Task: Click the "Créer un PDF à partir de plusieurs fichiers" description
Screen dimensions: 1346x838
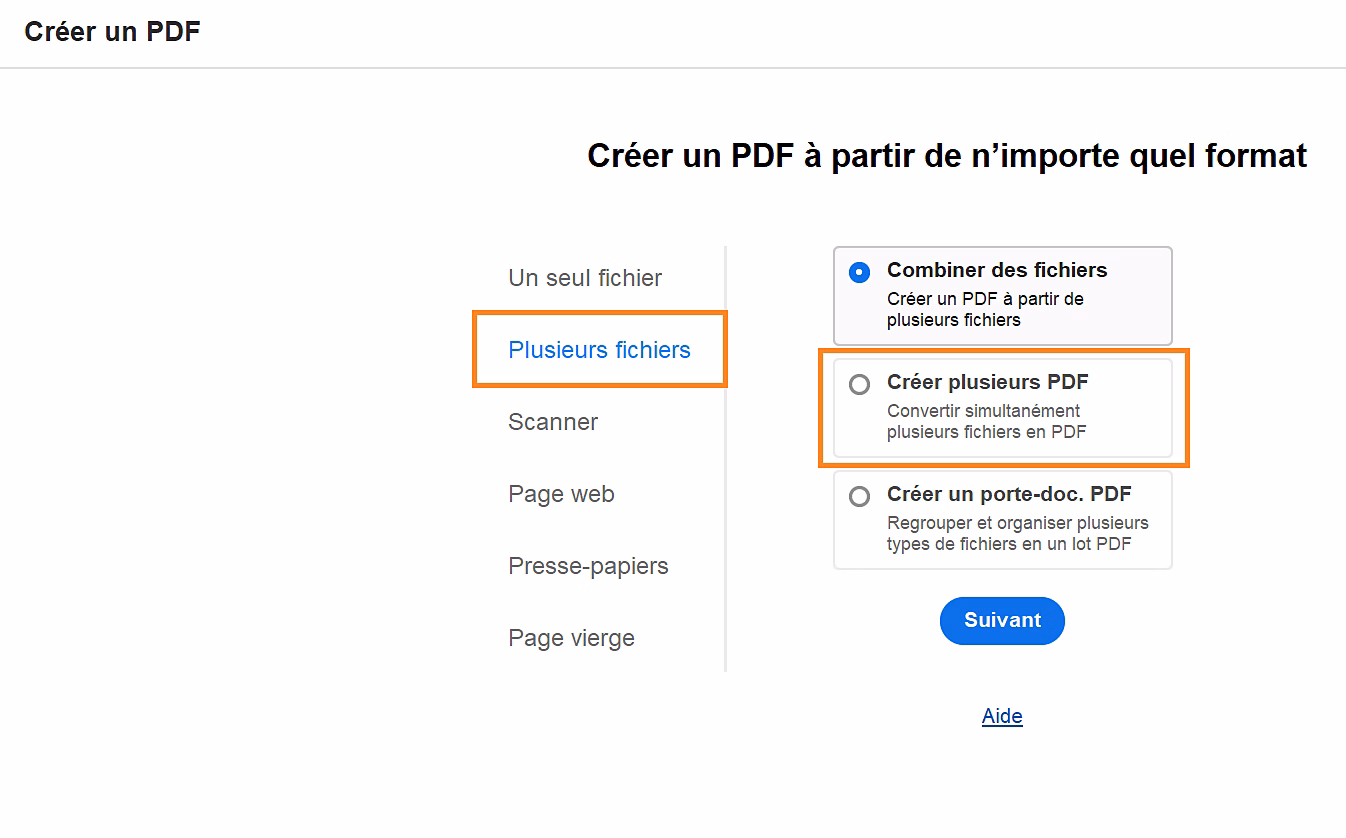Action: point(985,310)
